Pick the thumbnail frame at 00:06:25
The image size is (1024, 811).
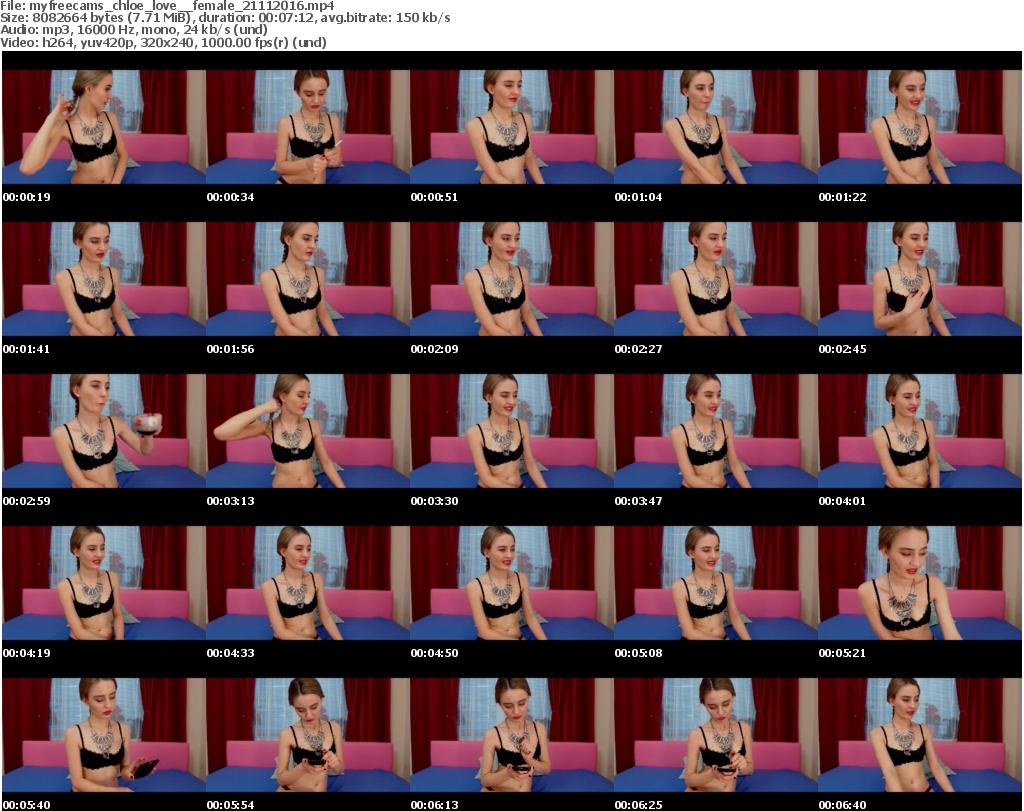click(x=716, y=735)
